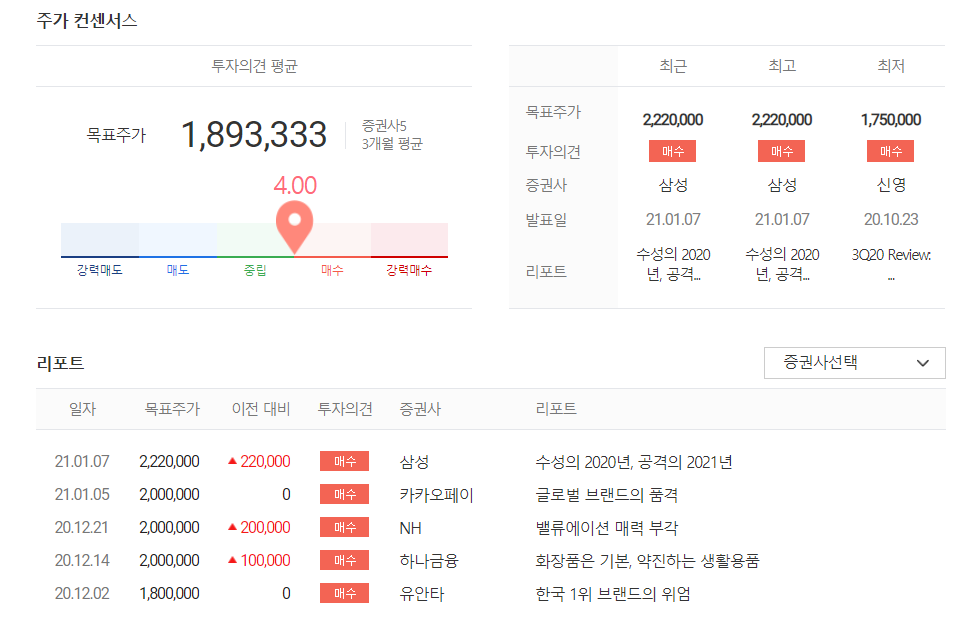
Task: Click the 증권사 column header in report table
Action: point(420,409)
